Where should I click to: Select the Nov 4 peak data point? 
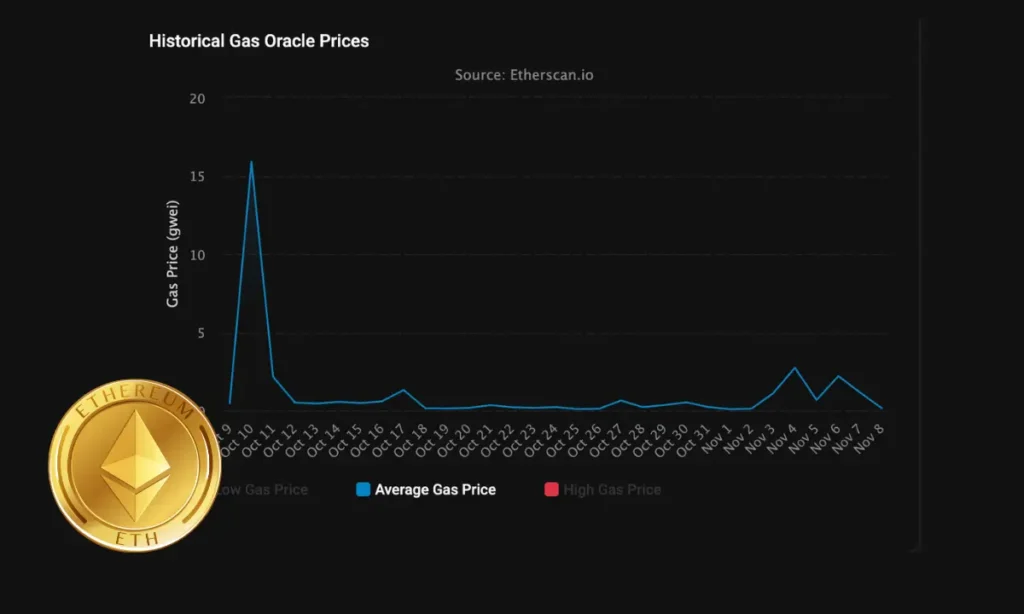point(795,368)
